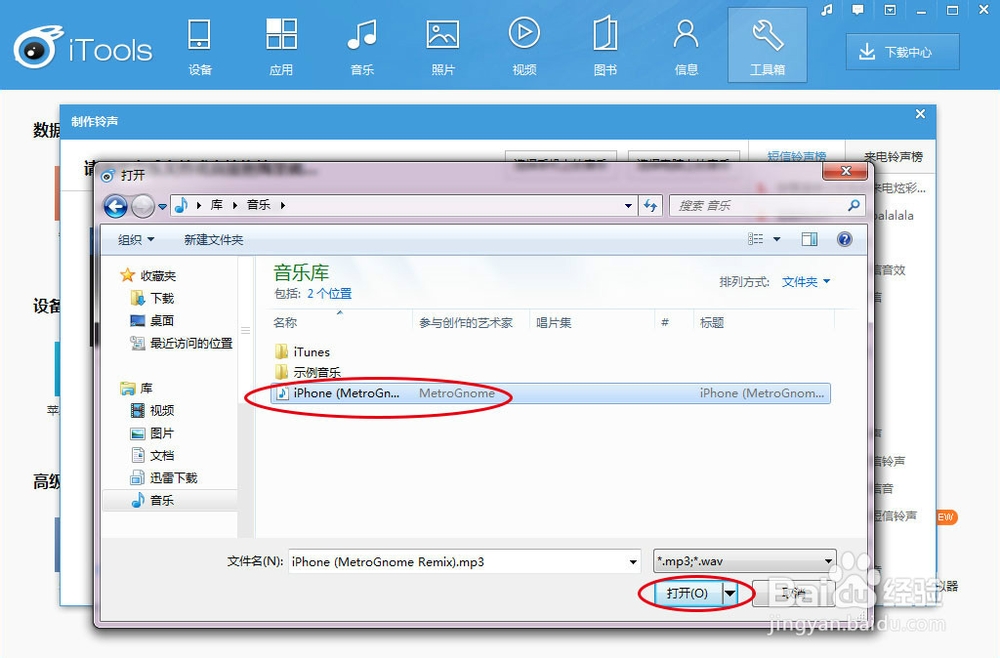Sort by the 标题 column header
The width and height of the screenshot is (1000, 658).
[764, 323]
